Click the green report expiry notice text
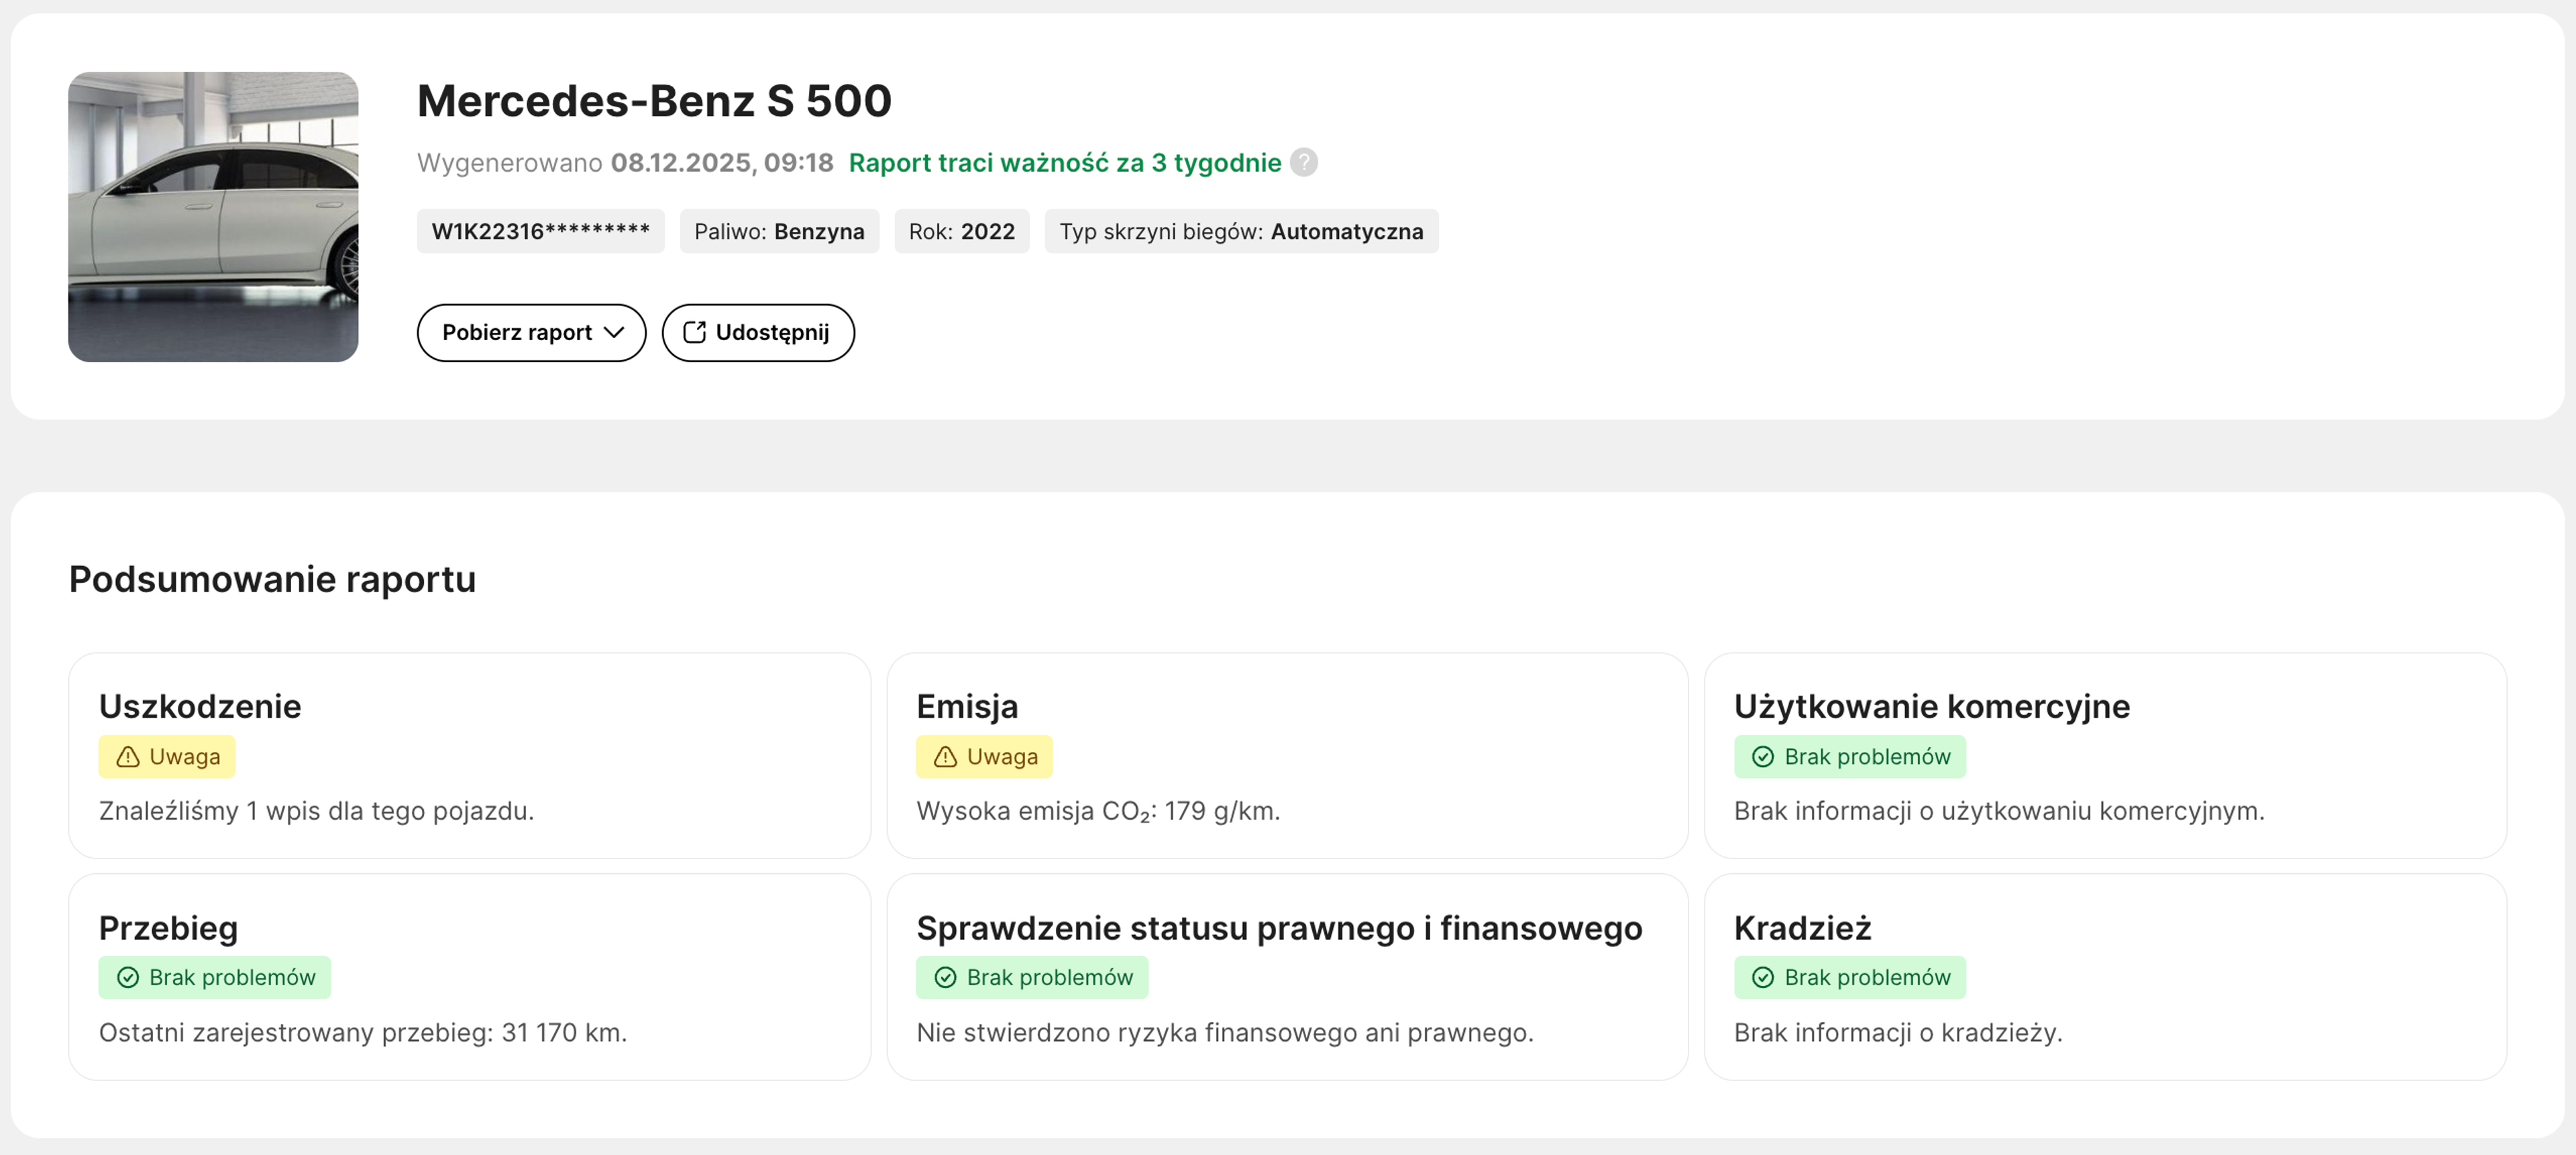 tap(1065, 163)
